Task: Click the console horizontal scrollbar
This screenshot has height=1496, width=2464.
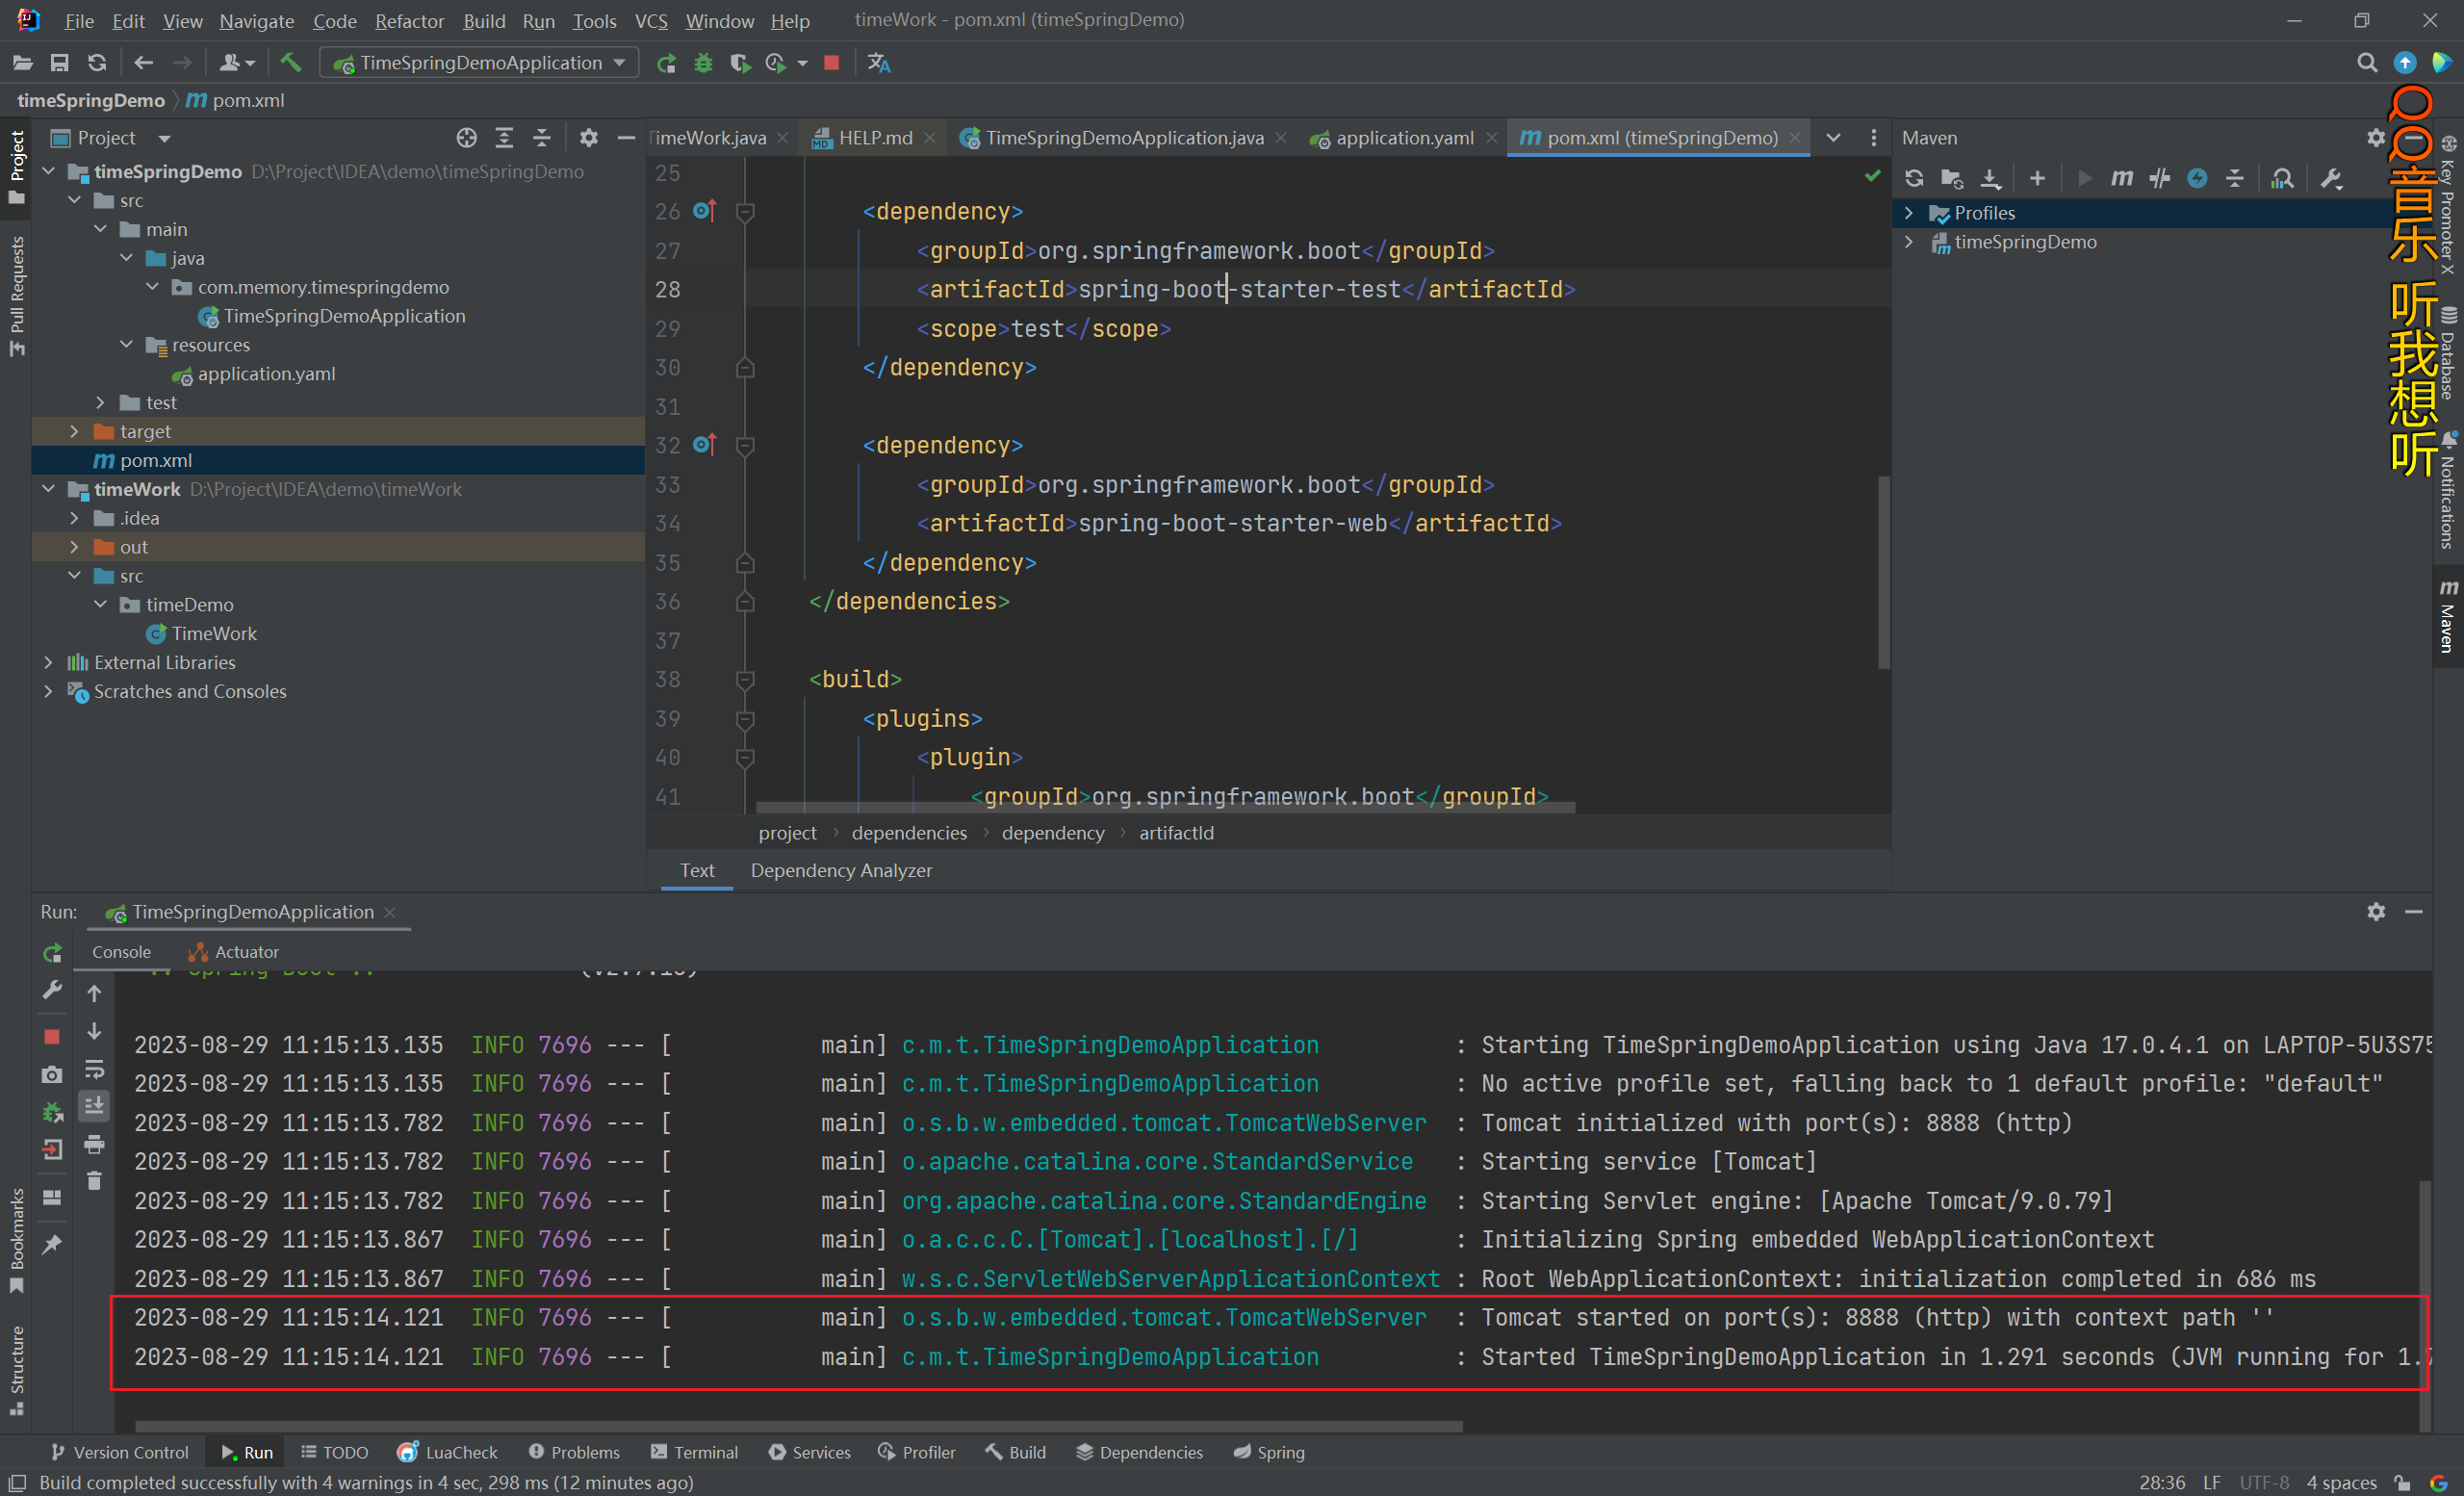Action: [798, 1426]
